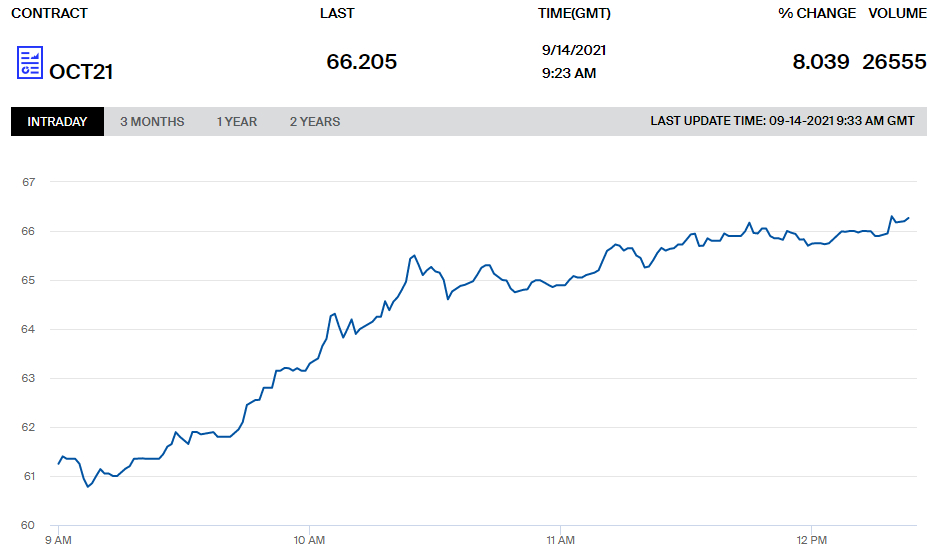
Task: Click the price line's final point near 66.2
Action: (909, 218)
